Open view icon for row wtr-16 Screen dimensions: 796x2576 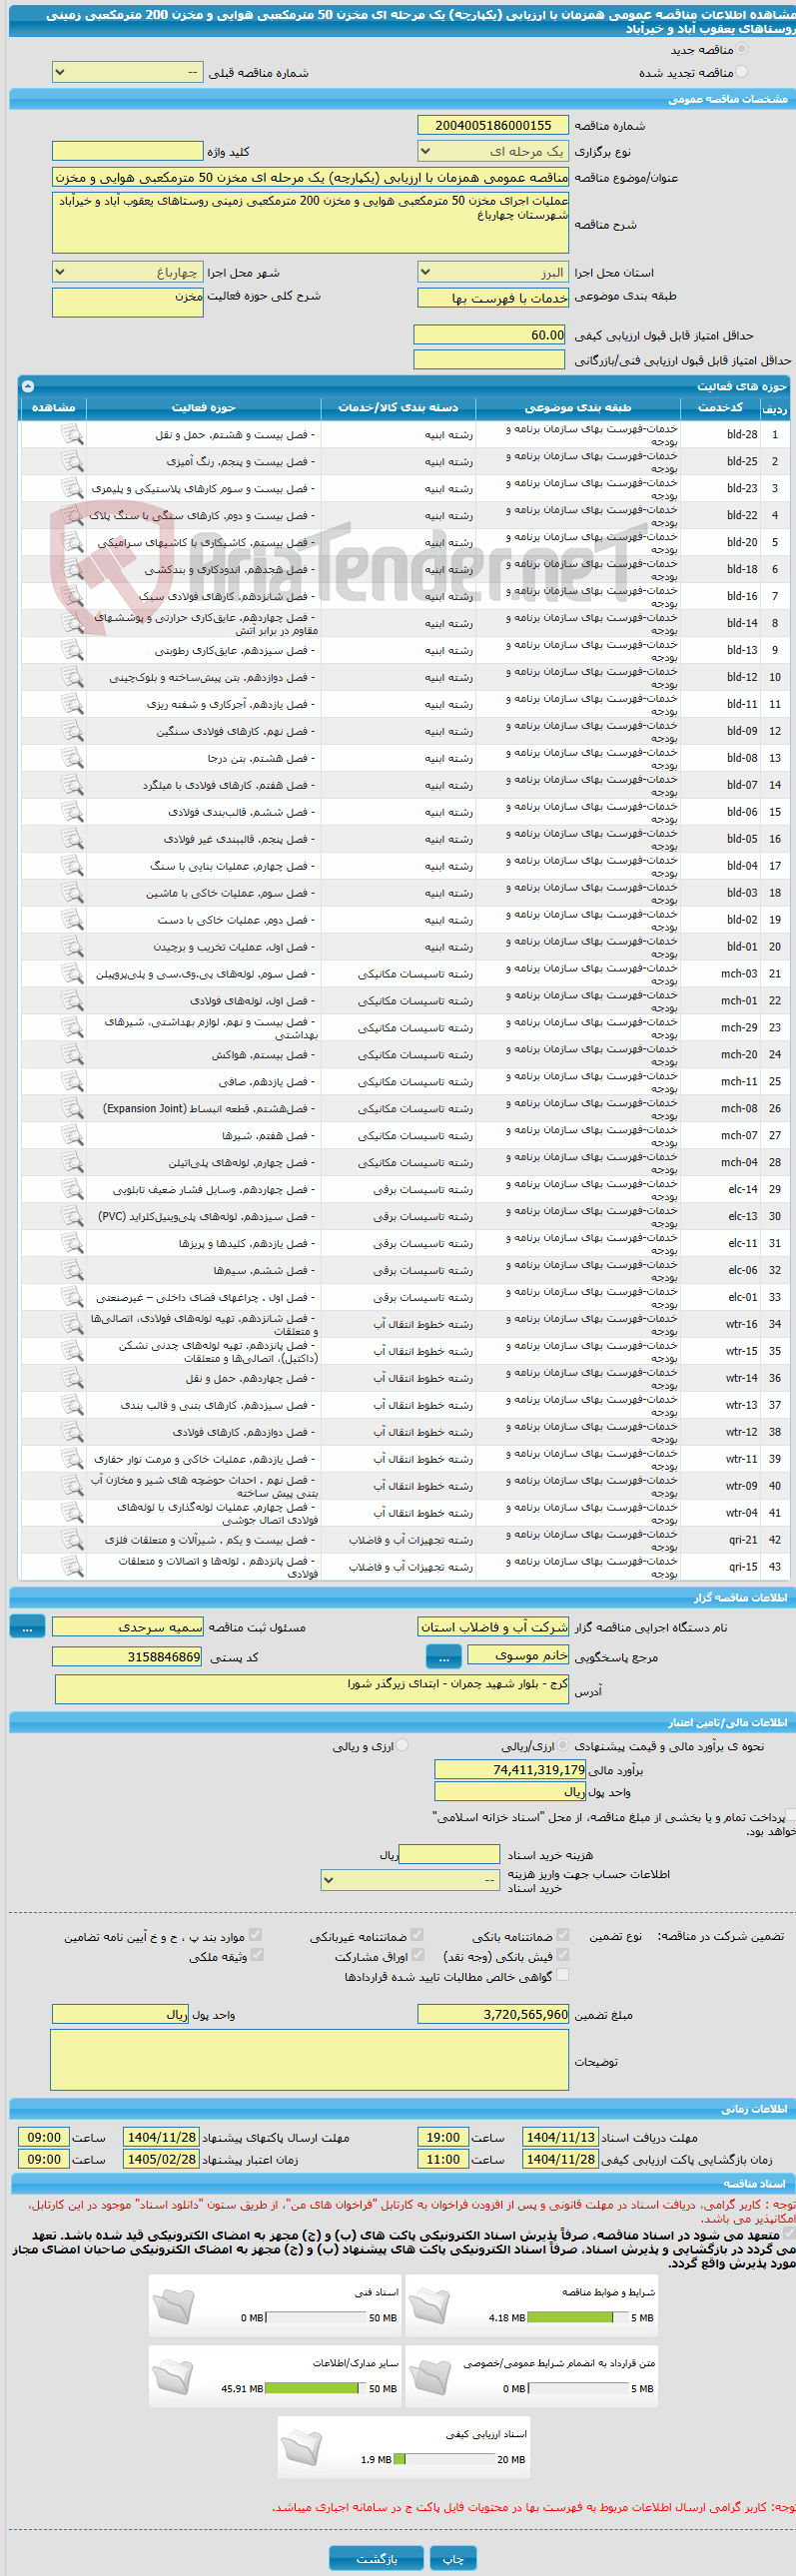tap(71, 1325)
